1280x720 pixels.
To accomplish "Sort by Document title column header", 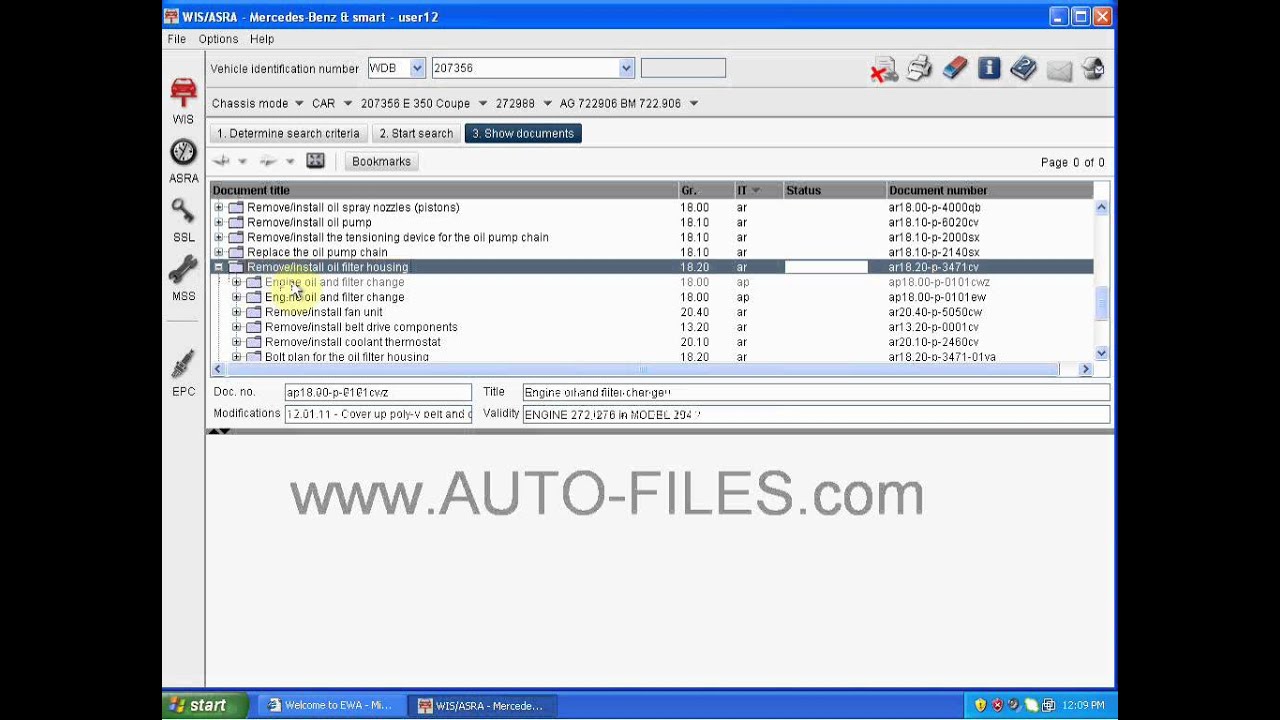I will [444, 190].
